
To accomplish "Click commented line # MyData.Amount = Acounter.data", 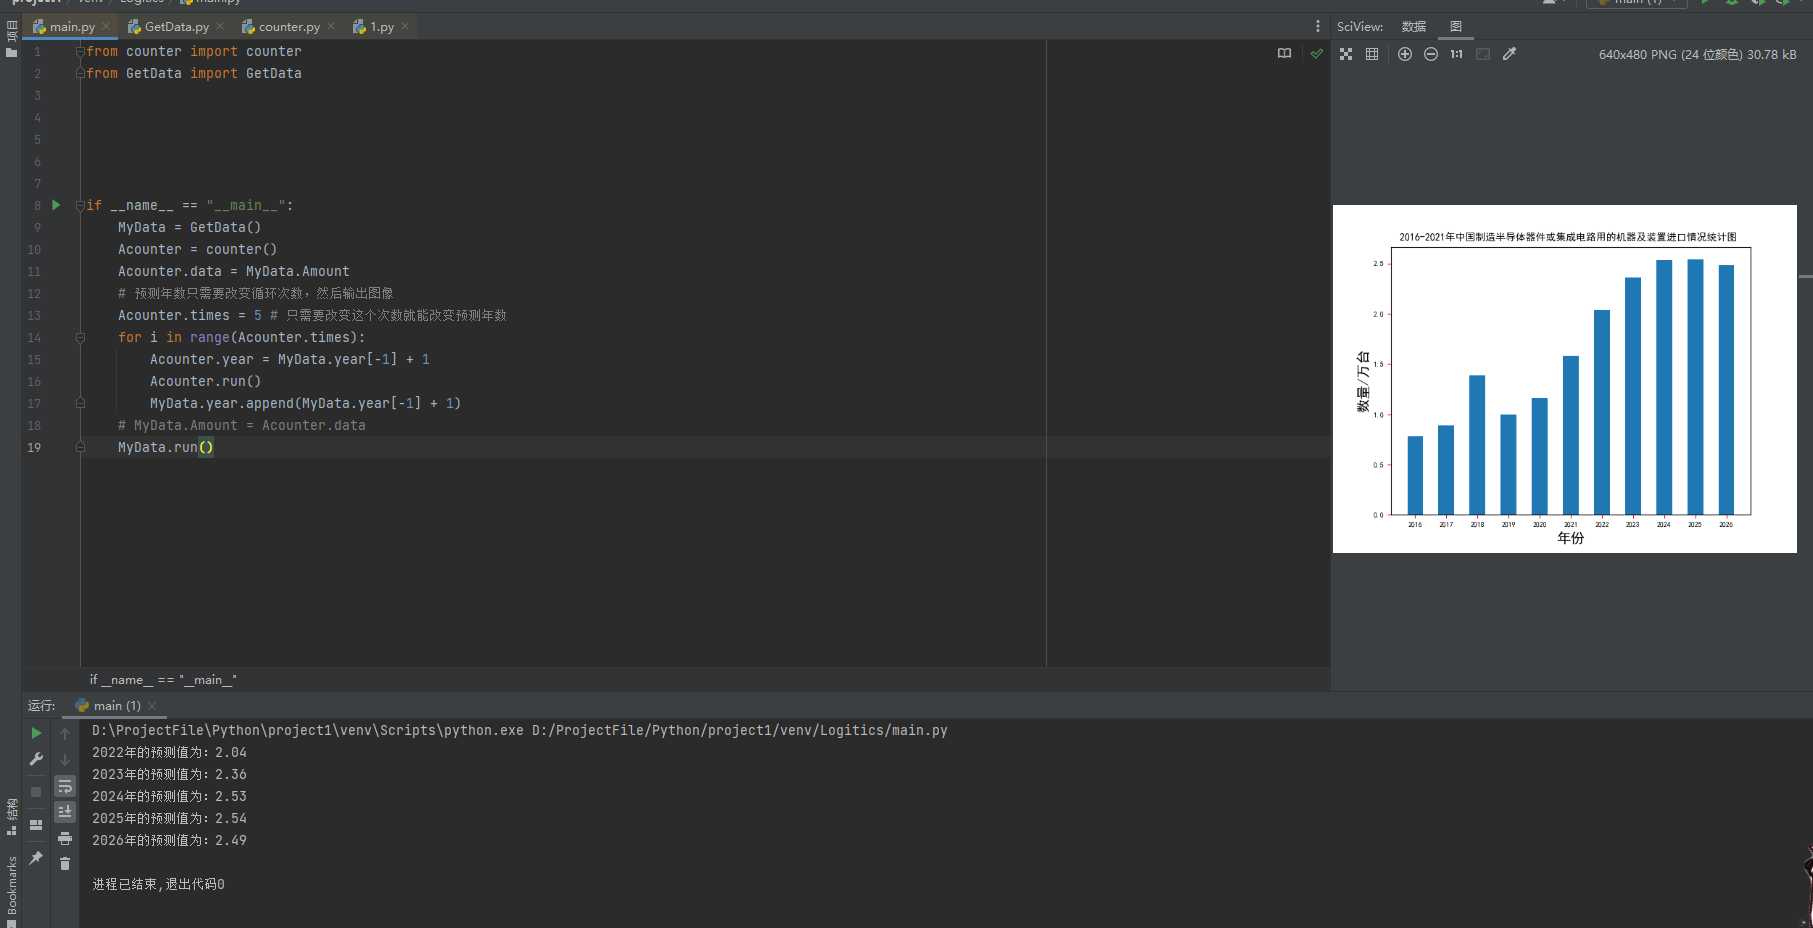I will tap(242, 426).
